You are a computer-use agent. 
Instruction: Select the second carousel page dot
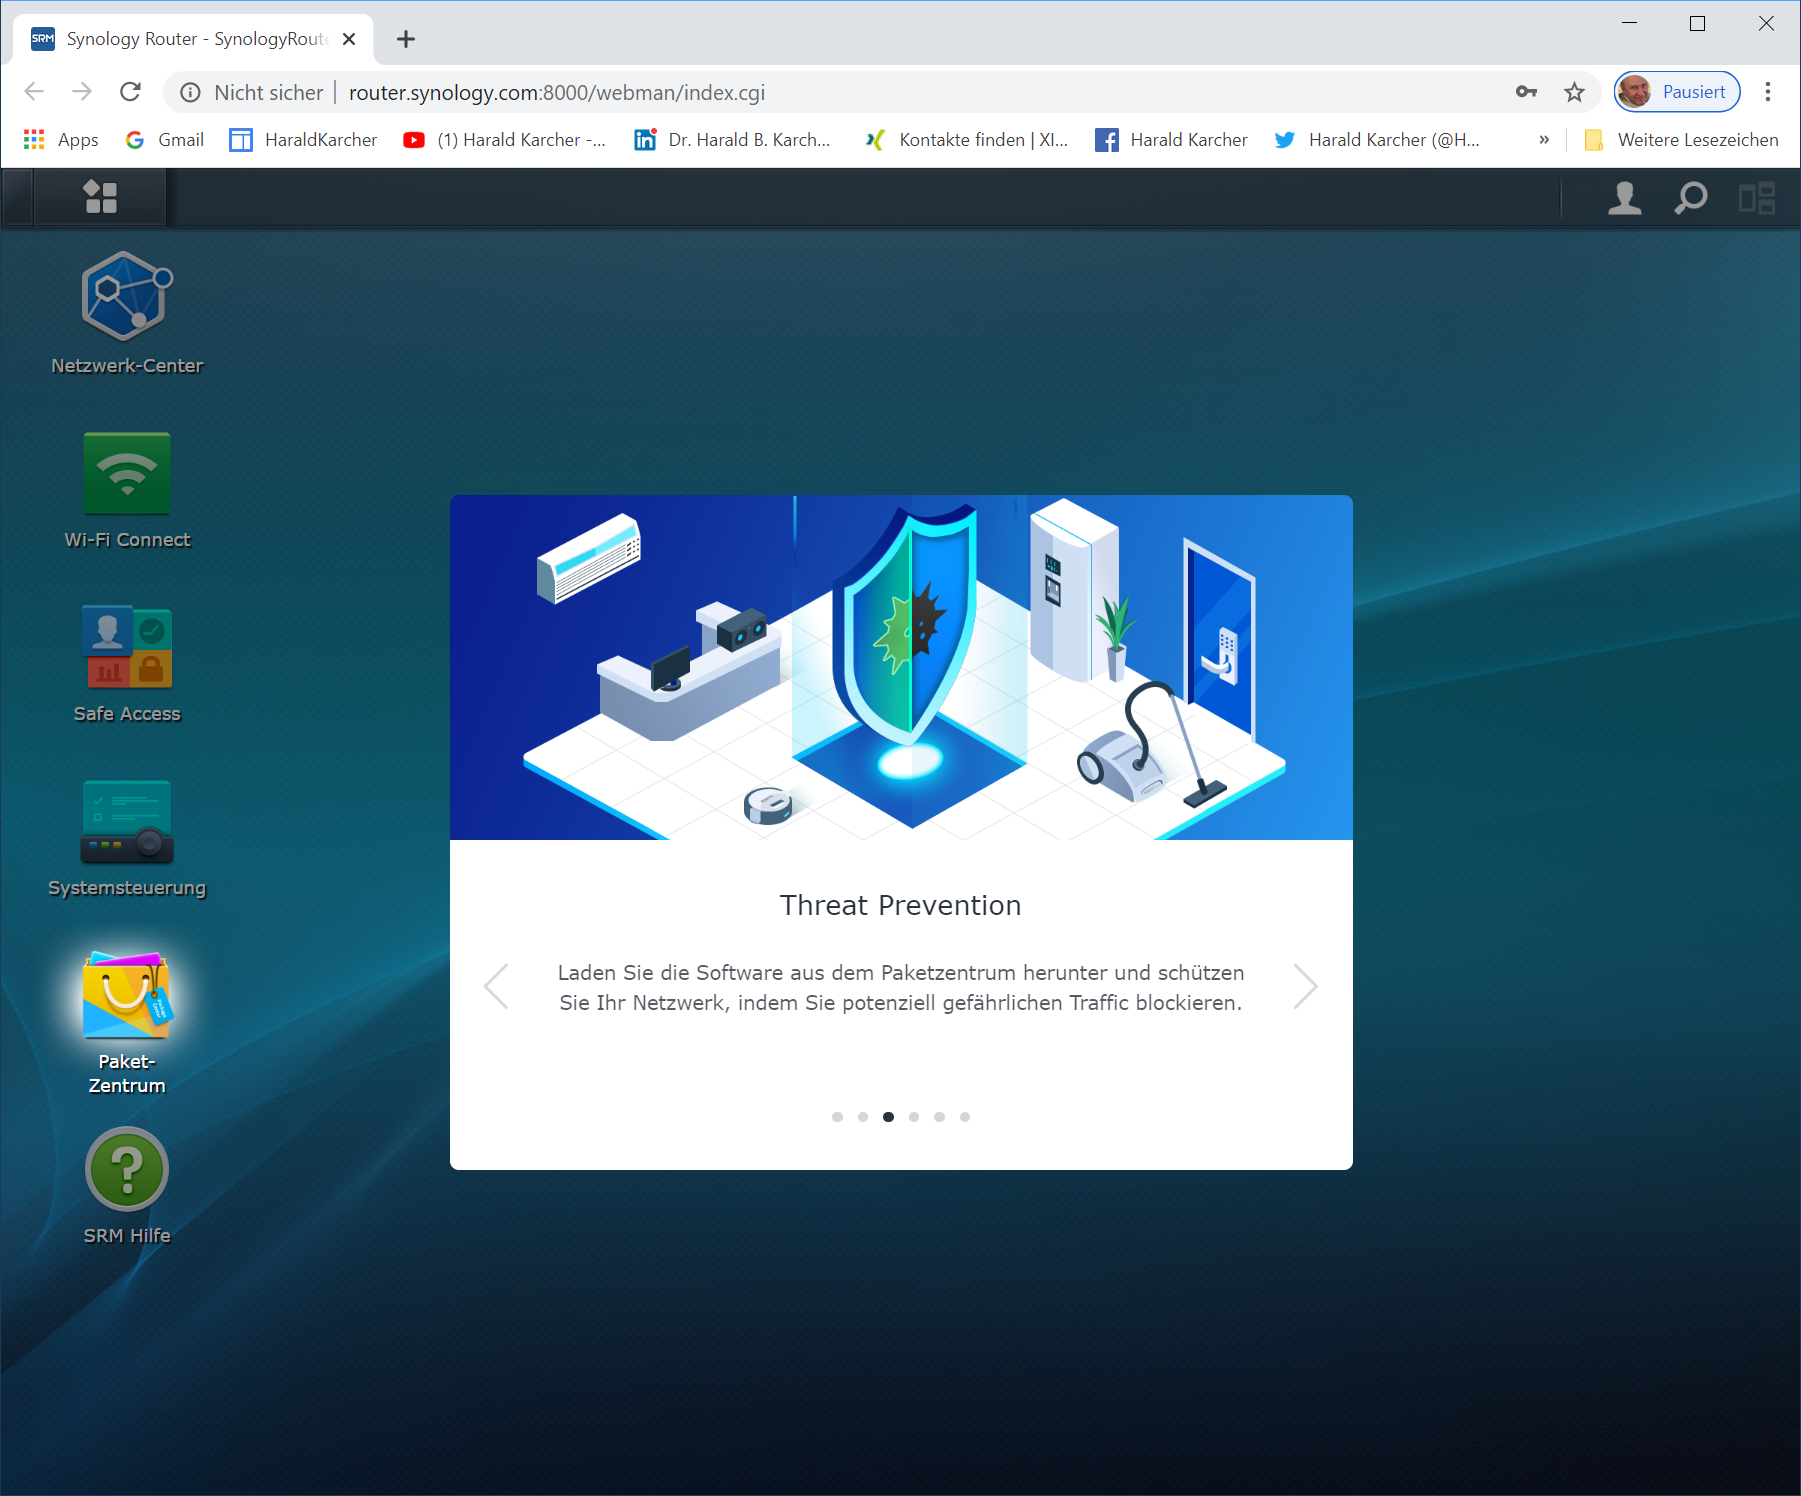[x=863, y=1117]
